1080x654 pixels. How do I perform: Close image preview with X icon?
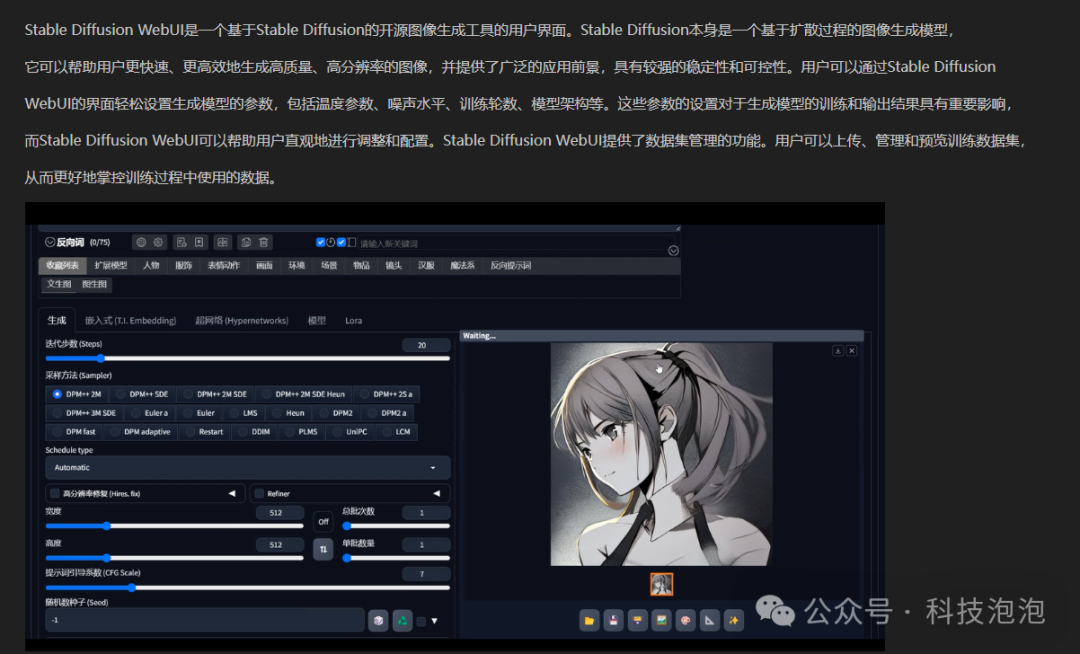tap(852, 350)
